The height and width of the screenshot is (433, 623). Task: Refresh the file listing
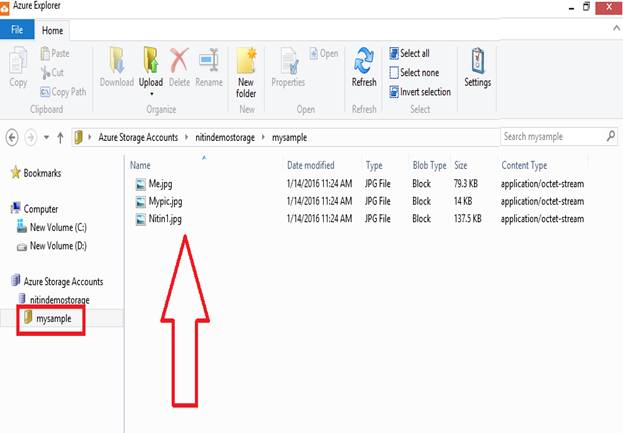(364, 67)
